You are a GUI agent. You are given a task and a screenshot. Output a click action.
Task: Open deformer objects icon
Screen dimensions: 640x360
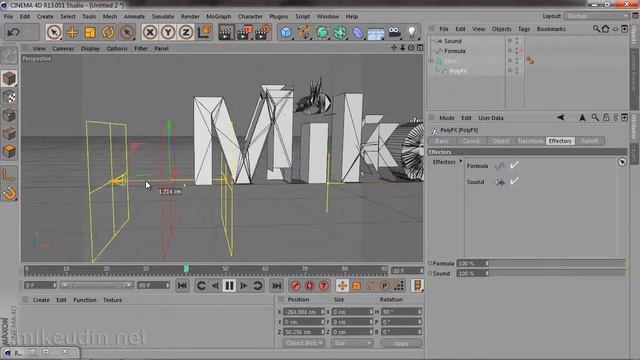358,32
